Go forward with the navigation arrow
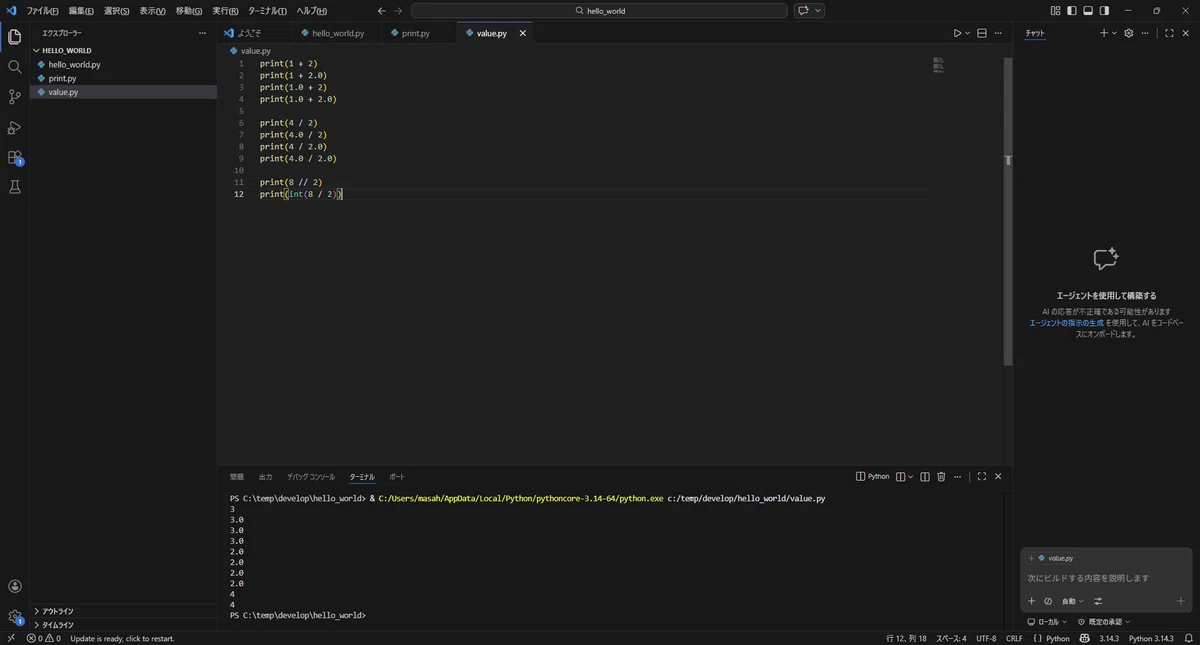The image size is (1200, 645). click(x=398, y=11)
